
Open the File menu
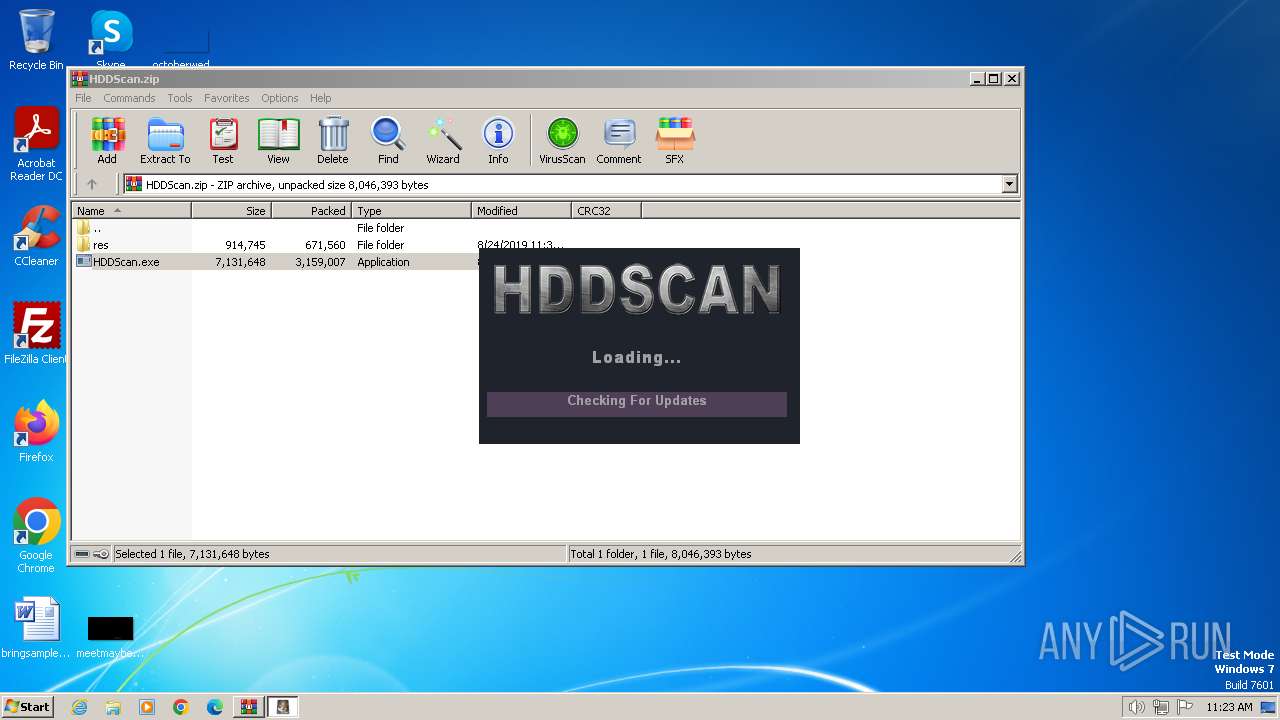83,98
